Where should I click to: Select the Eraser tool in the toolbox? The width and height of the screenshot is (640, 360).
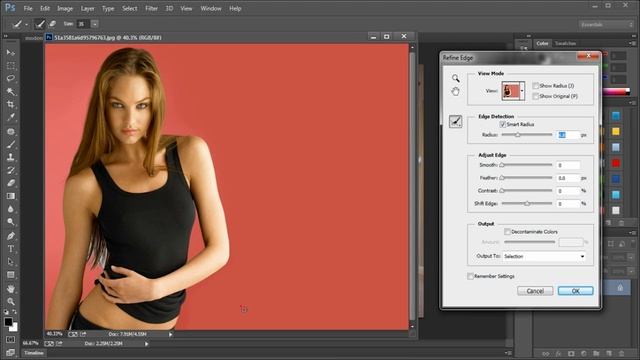[11, 183]
